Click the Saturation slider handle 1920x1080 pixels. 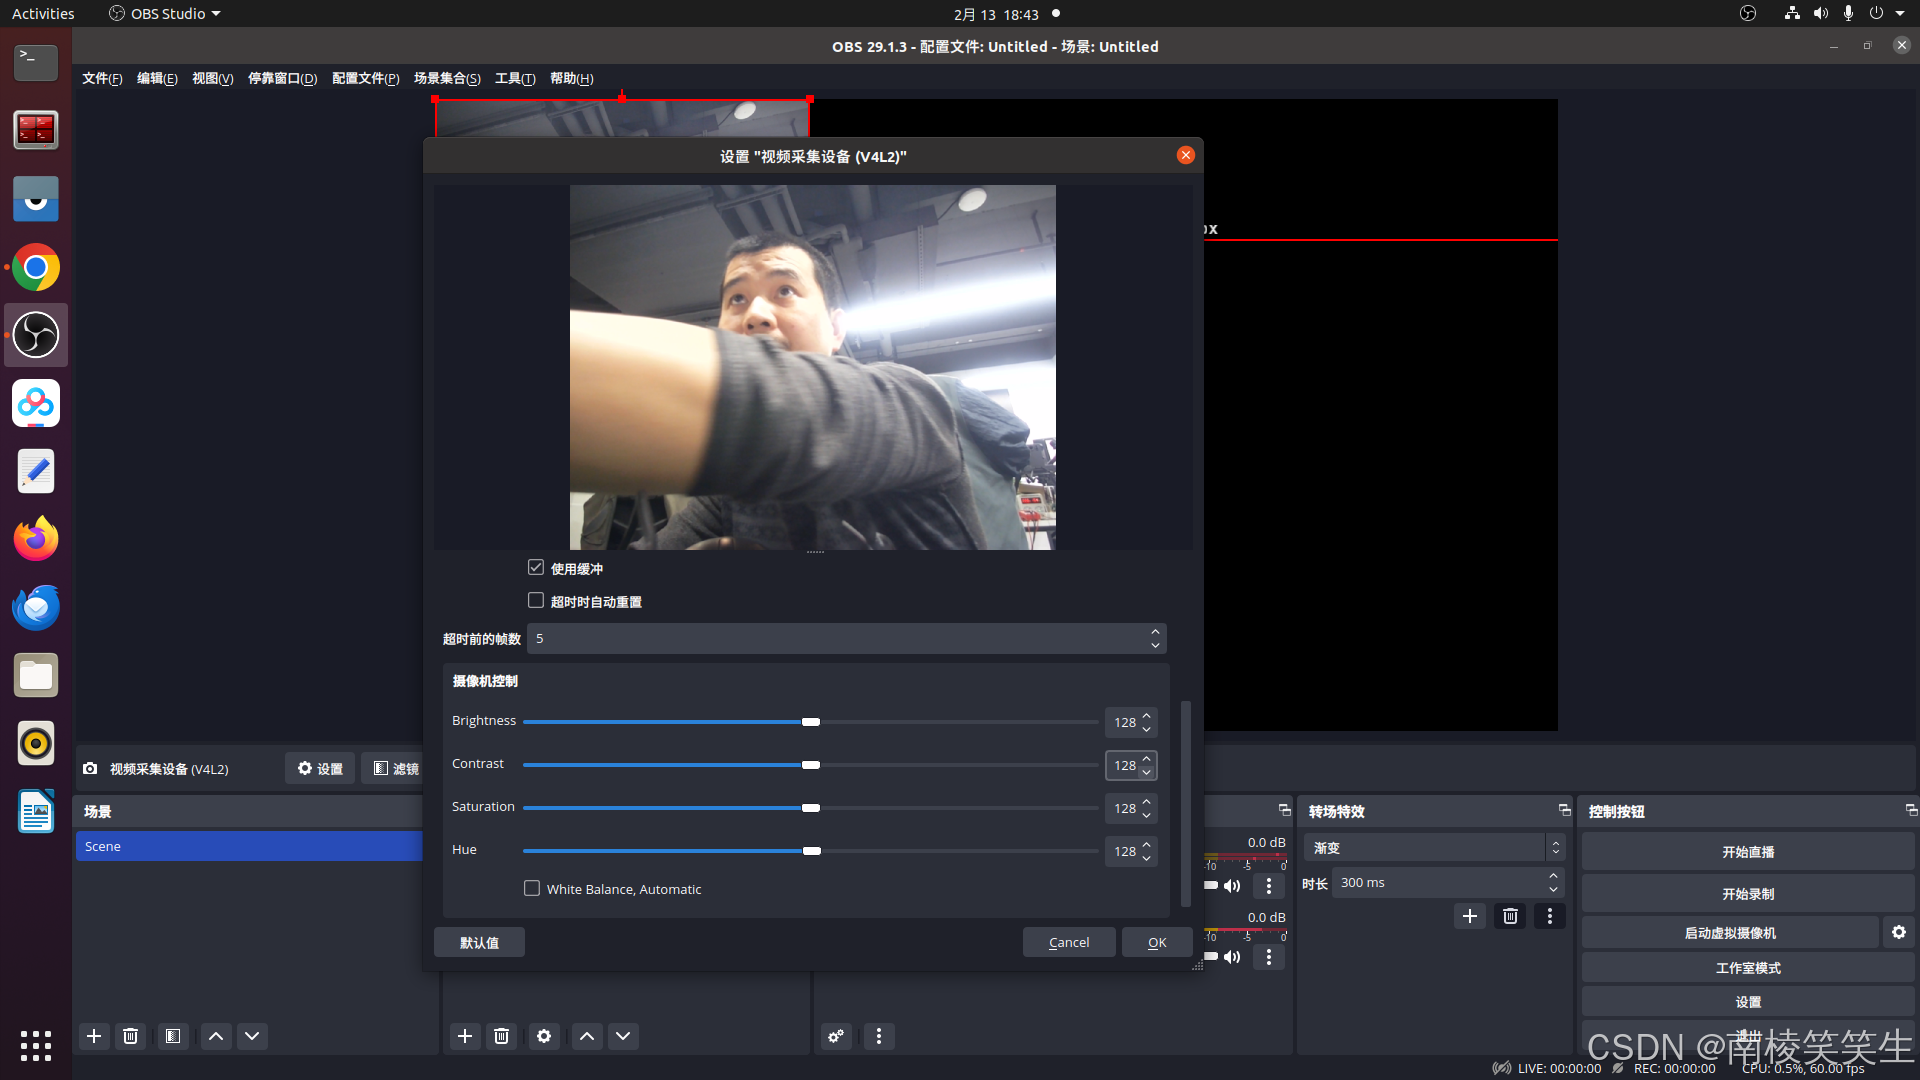(x=811, y=808)
